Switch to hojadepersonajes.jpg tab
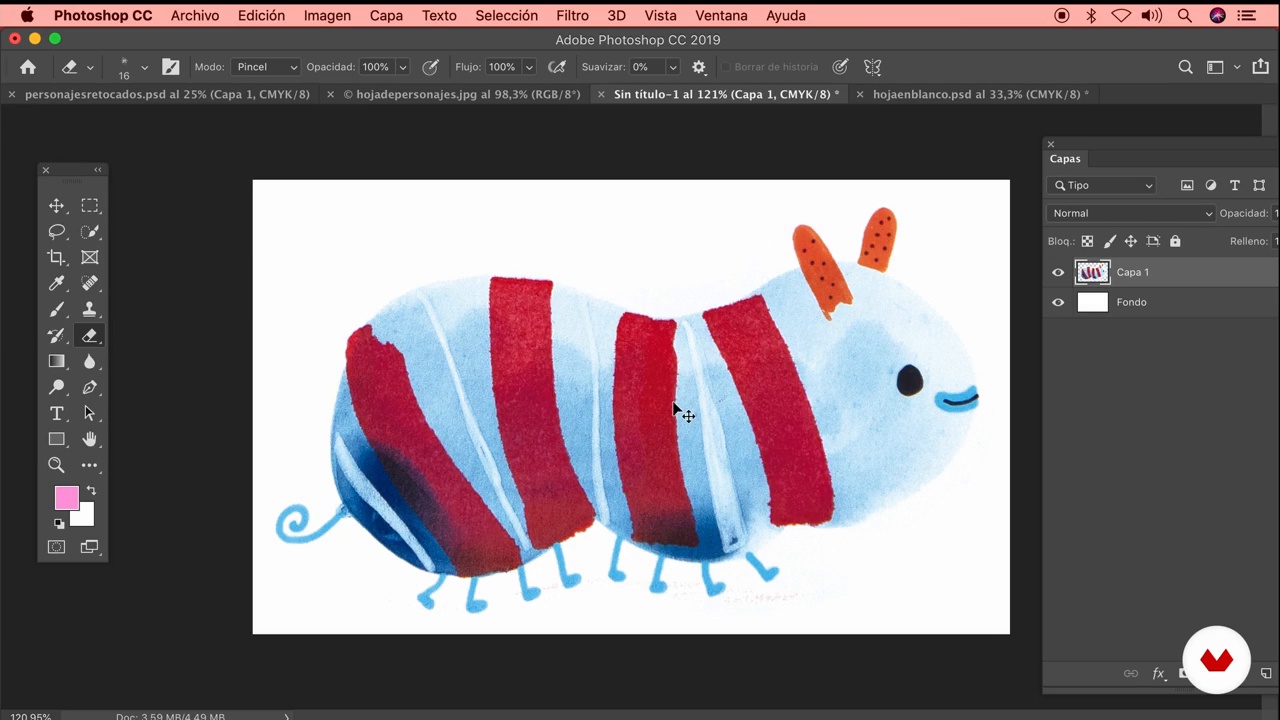The width and height of the screenshot is (1280, 720). [x=461, y=94]
